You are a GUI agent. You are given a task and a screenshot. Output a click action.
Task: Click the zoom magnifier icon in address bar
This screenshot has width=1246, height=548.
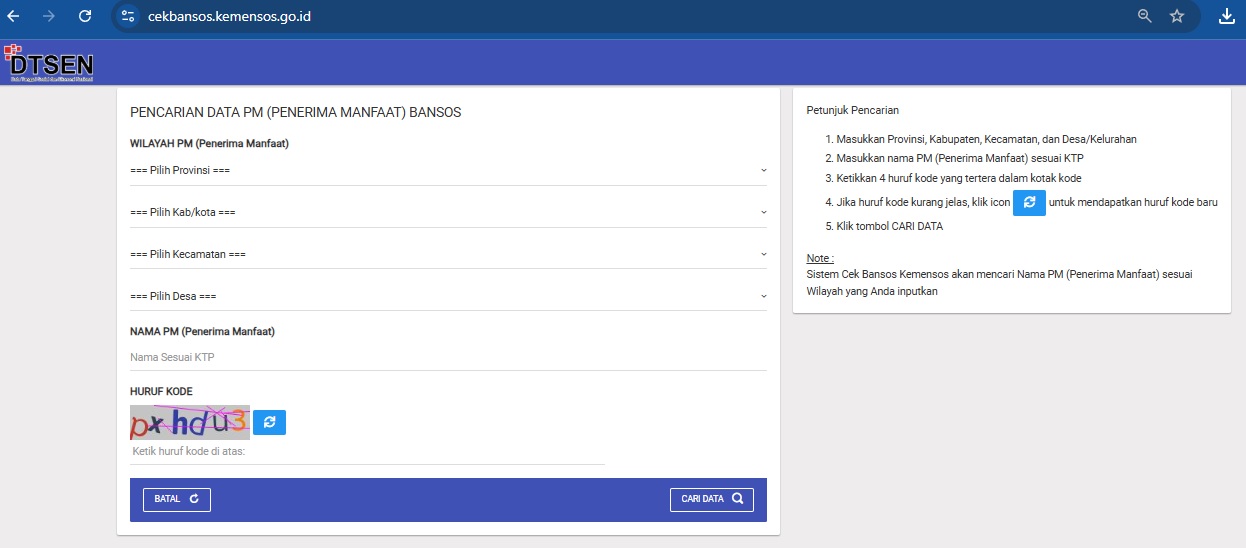[1145, 16]
